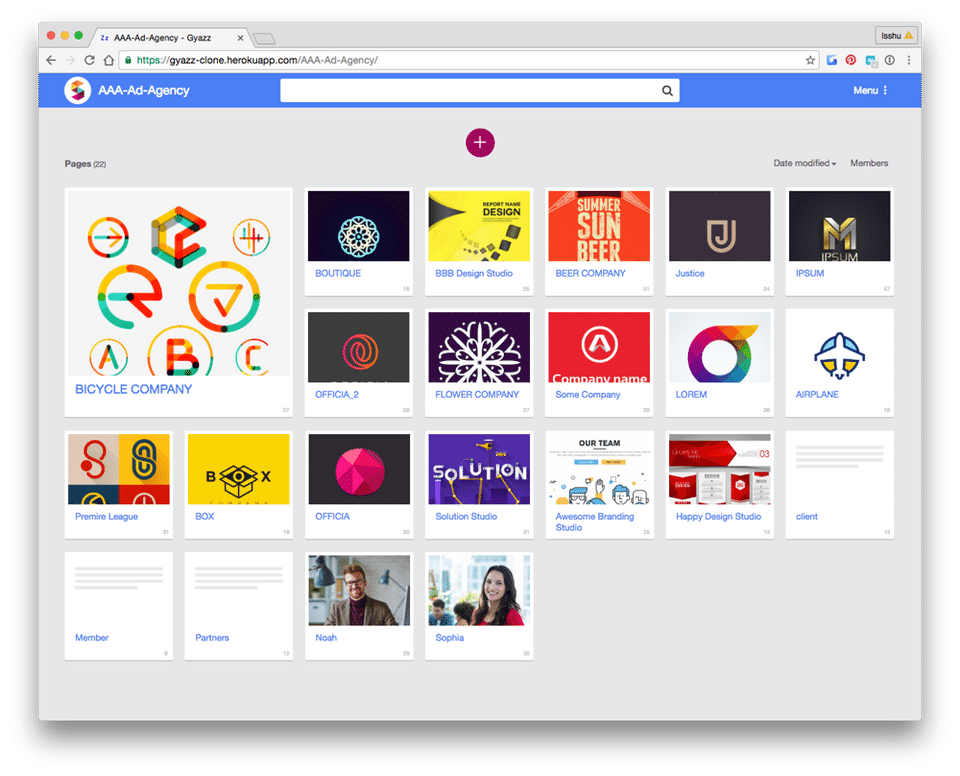Go to browser home page
Image resolution: width=960 pixels, height=776 pixels.
tap(108, 60)
